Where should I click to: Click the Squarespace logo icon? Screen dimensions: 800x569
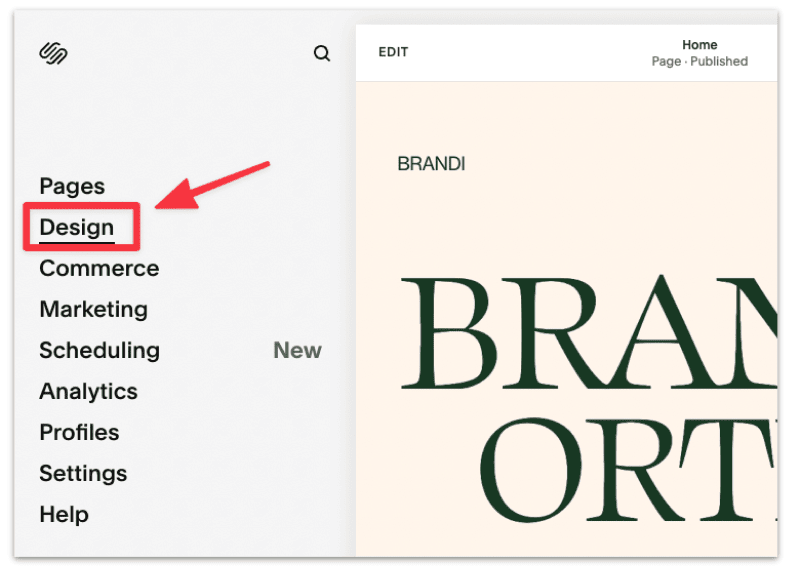coord(54,53)
